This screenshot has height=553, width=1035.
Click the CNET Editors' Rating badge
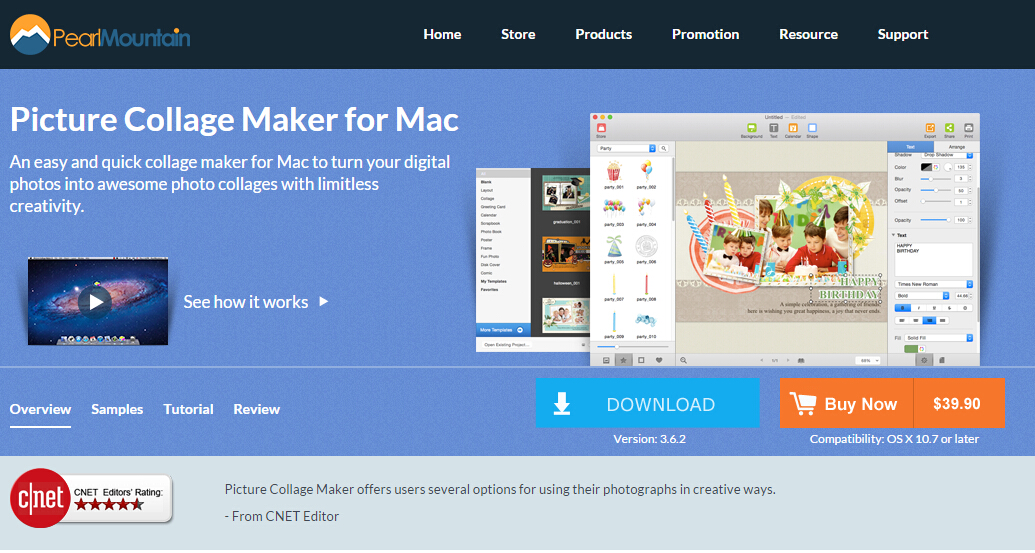[91, 498]
